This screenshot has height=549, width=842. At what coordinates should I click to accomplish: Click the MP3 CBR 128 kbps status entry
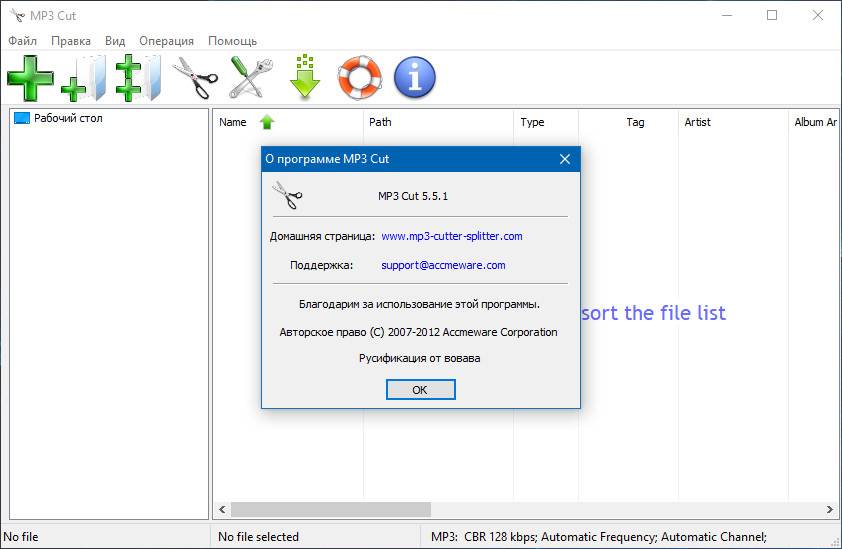599,537
